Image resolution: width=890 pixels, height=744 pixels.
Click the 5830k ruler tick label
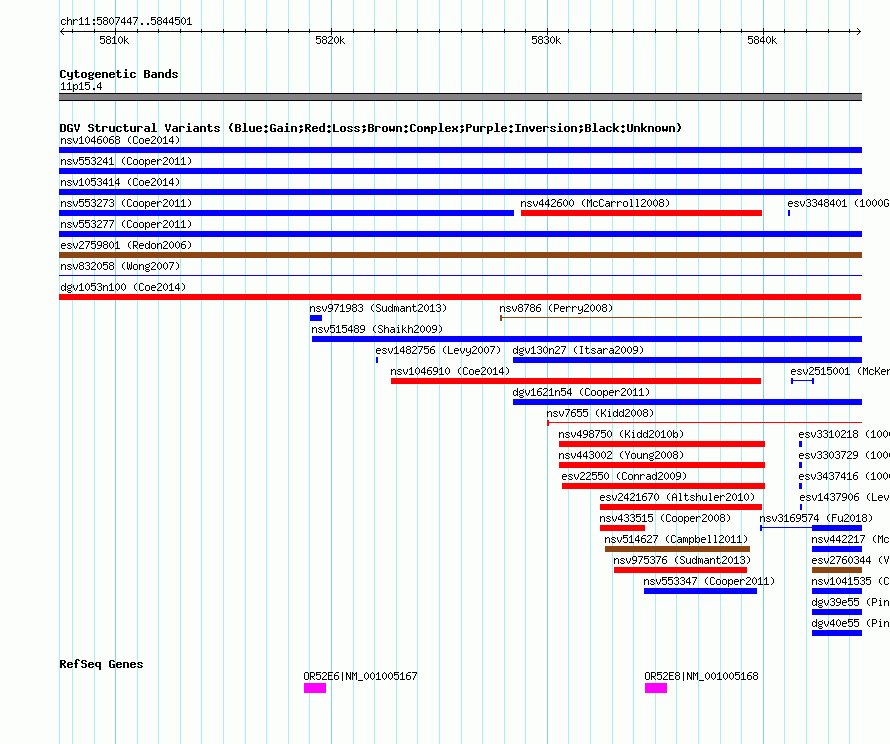546,40
